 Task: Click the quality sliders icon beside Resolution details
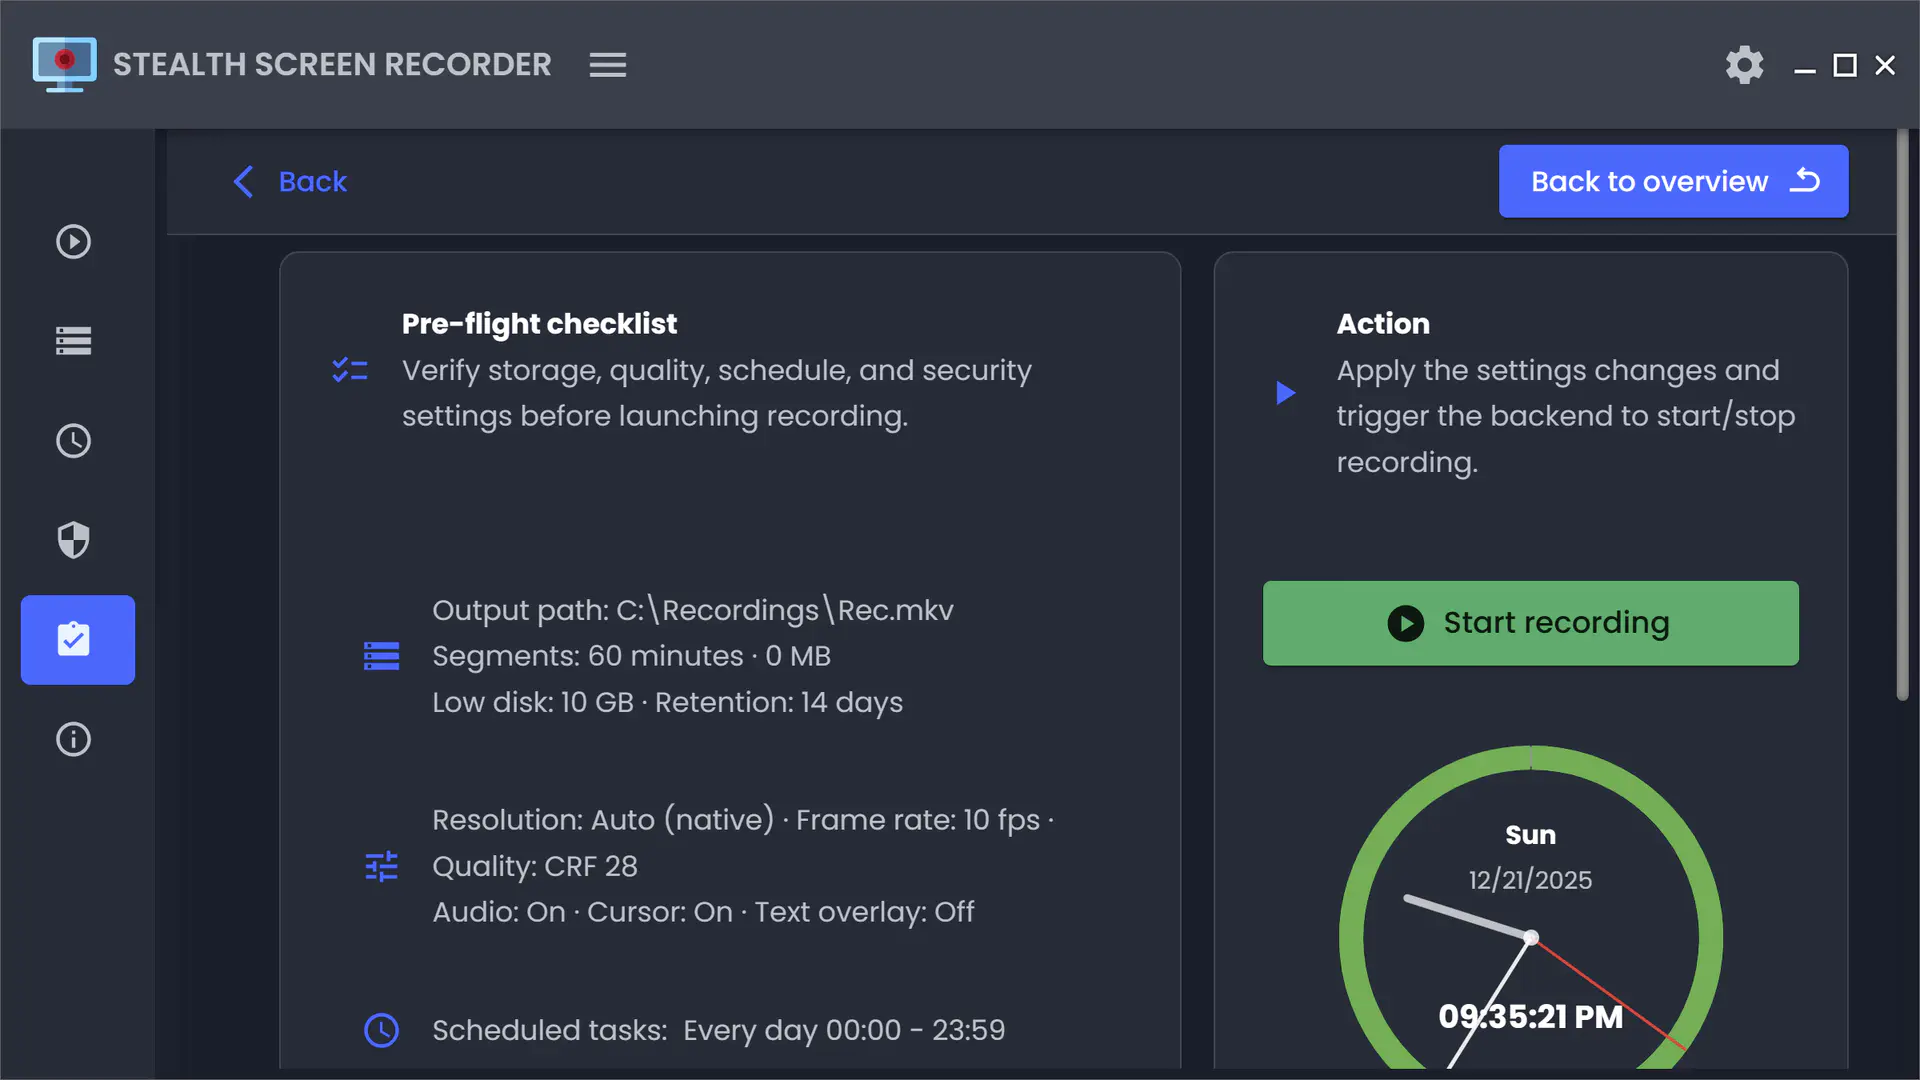[381, 866]
